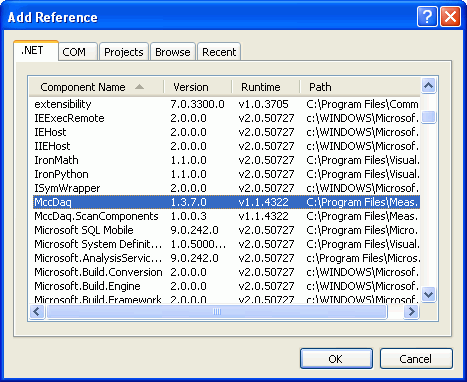The image size is (467, 382).
Task: Click horizontal scrollbar left arrow
Action: pos(37,312)
